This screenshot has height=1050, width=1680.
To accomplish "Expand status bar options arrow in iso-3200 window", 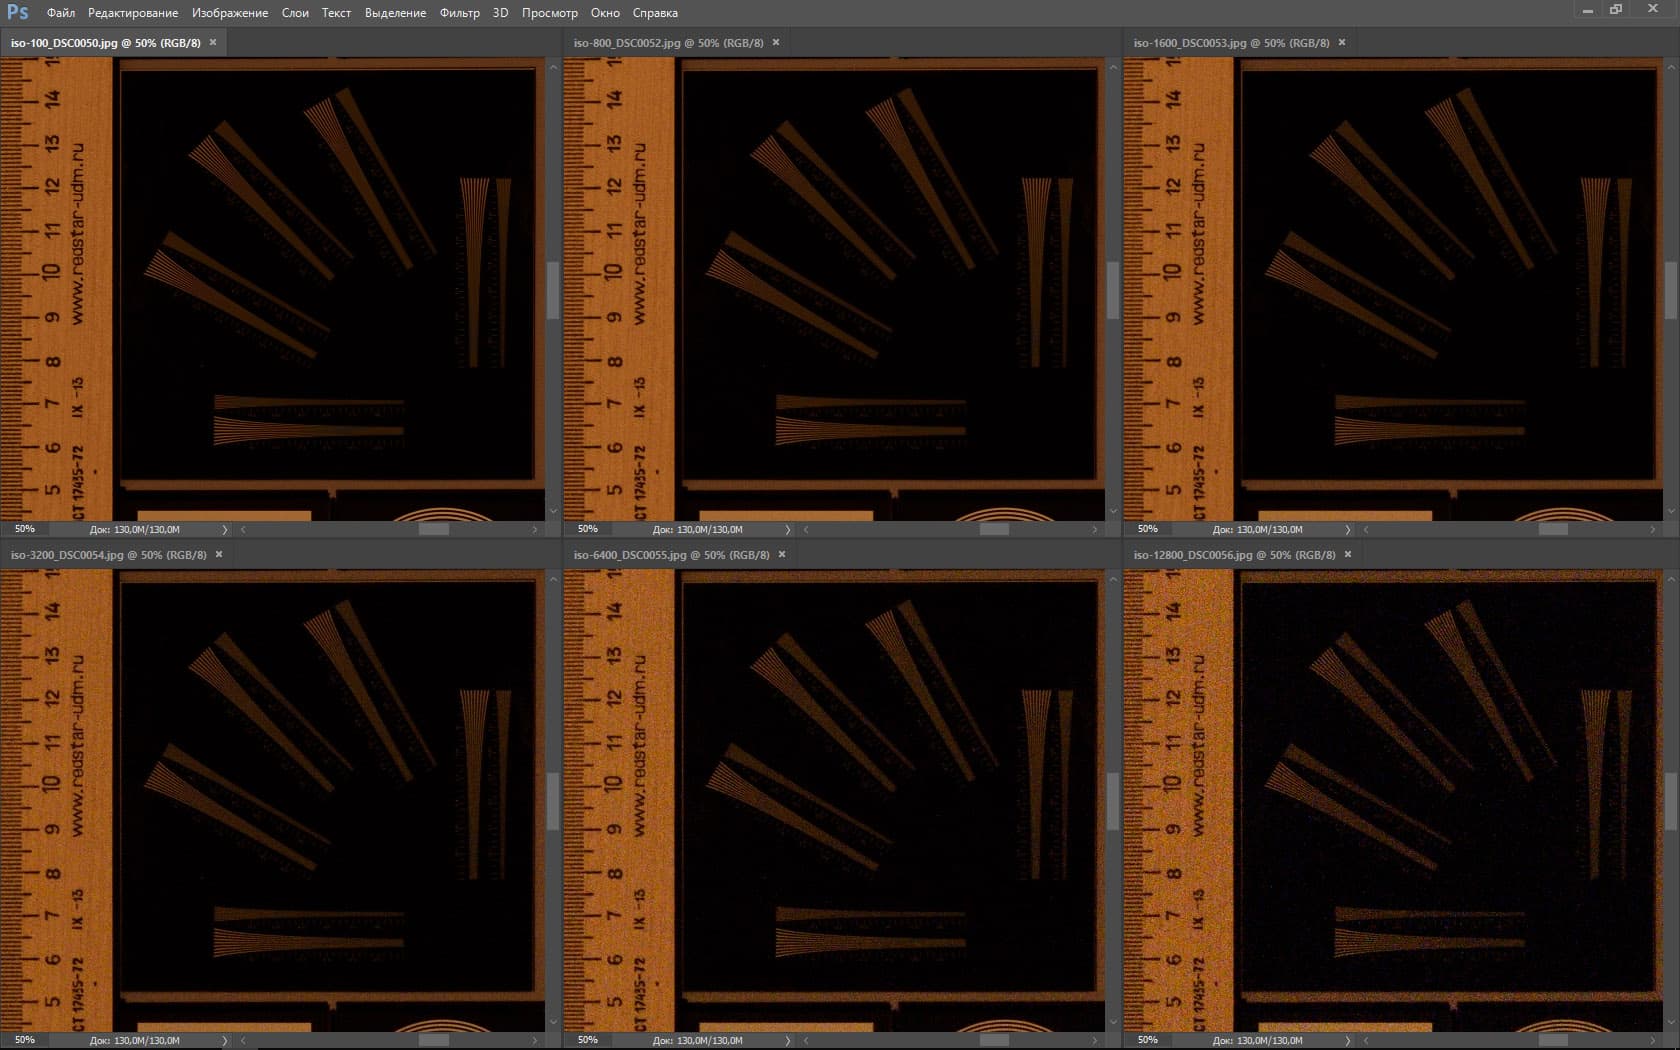I will [x=224, y=1040].
